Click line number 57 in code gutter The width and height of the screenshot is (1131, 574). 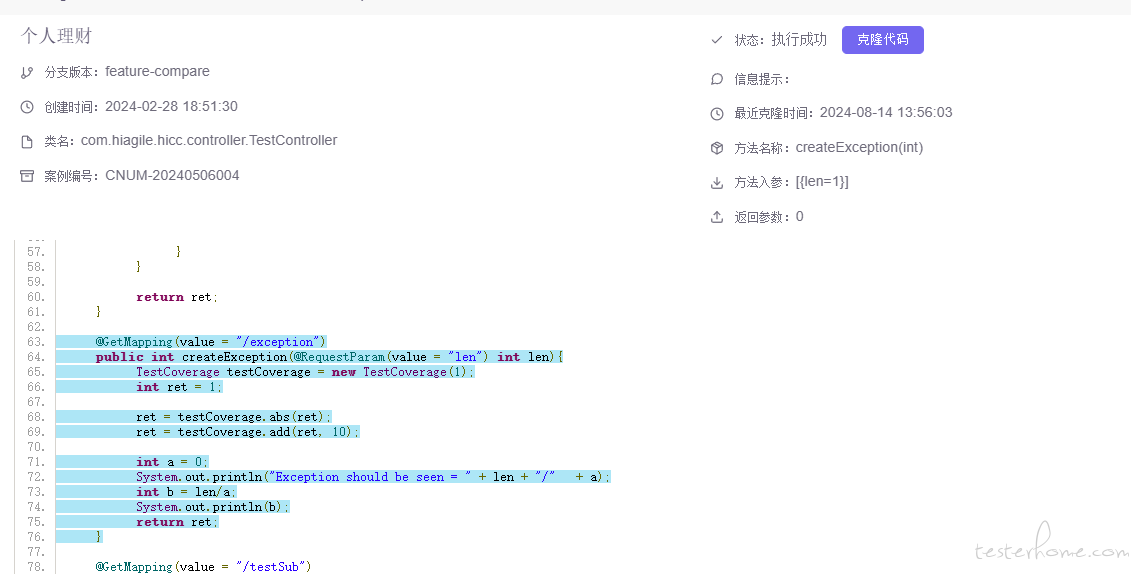[x=36, y=252]
